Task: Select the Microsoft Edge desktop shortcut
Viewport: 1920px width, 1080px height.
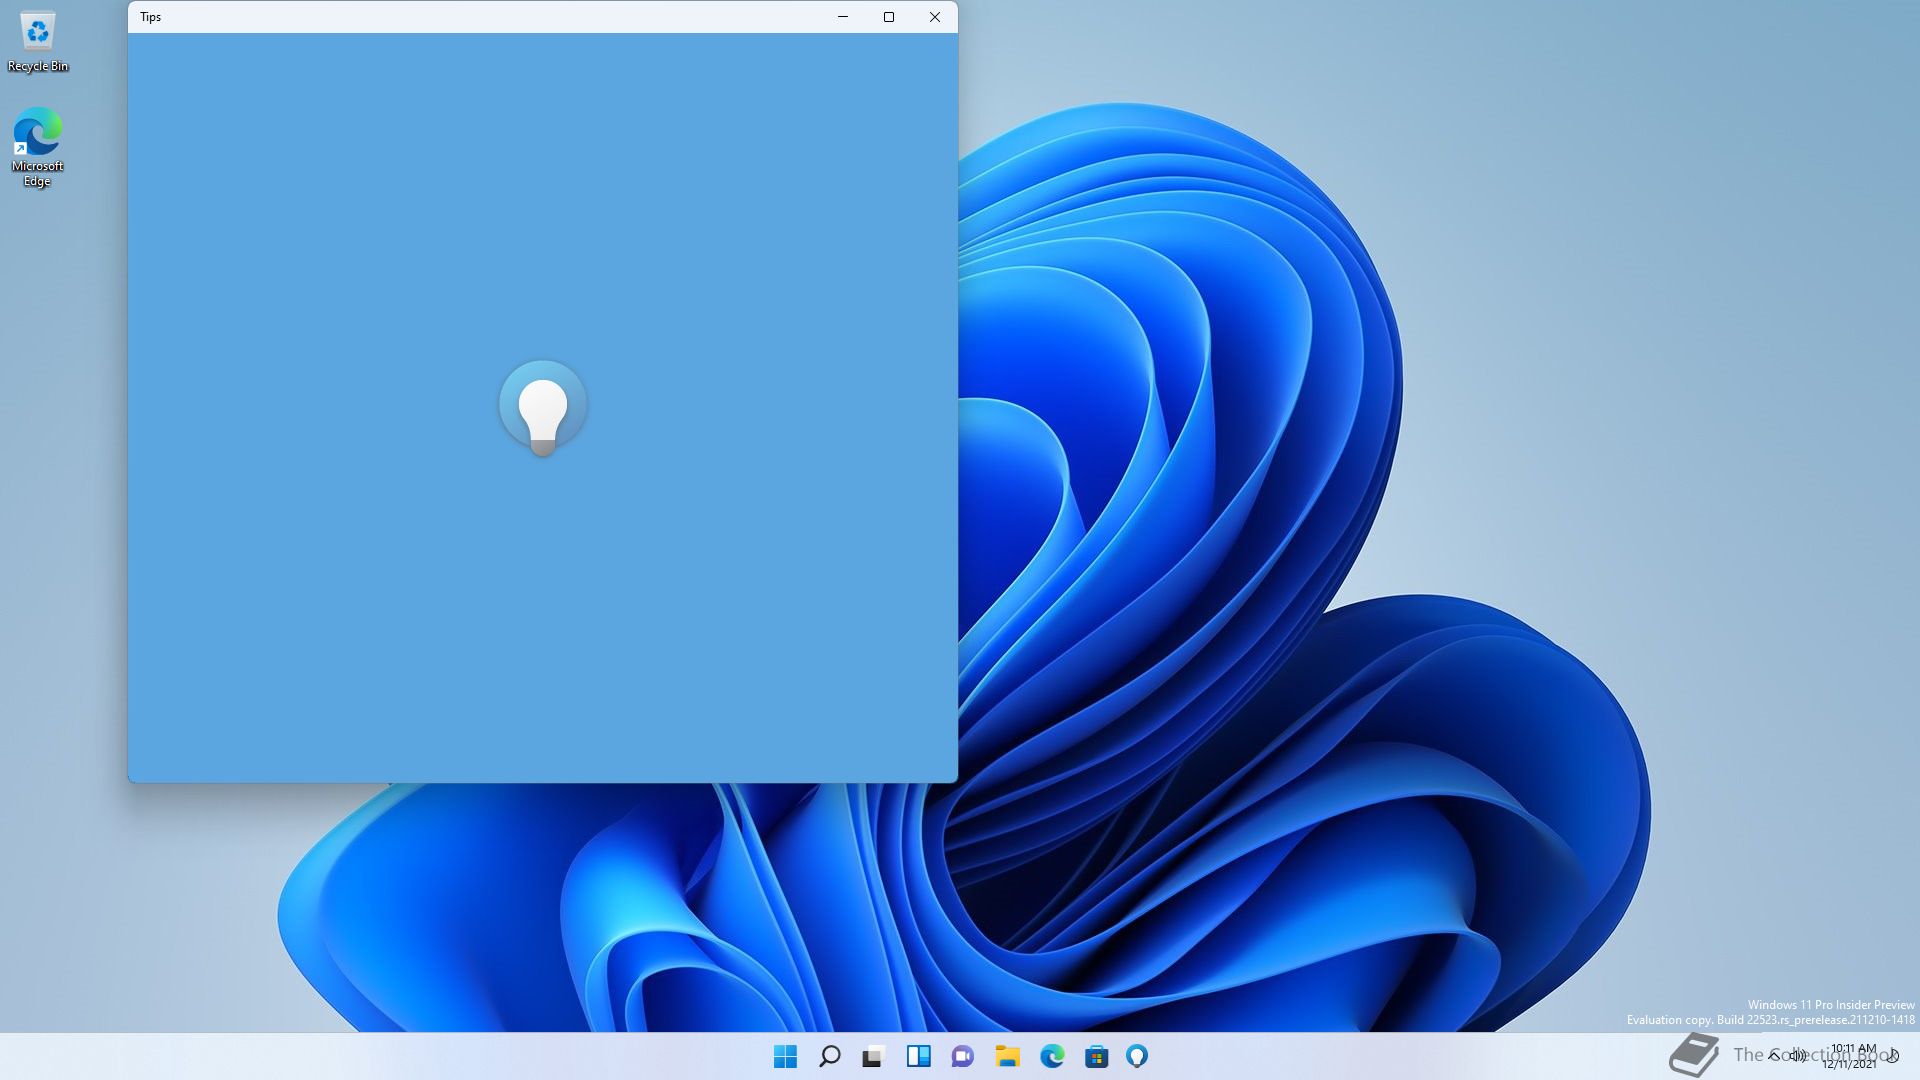Action: [x=38, y=147]
